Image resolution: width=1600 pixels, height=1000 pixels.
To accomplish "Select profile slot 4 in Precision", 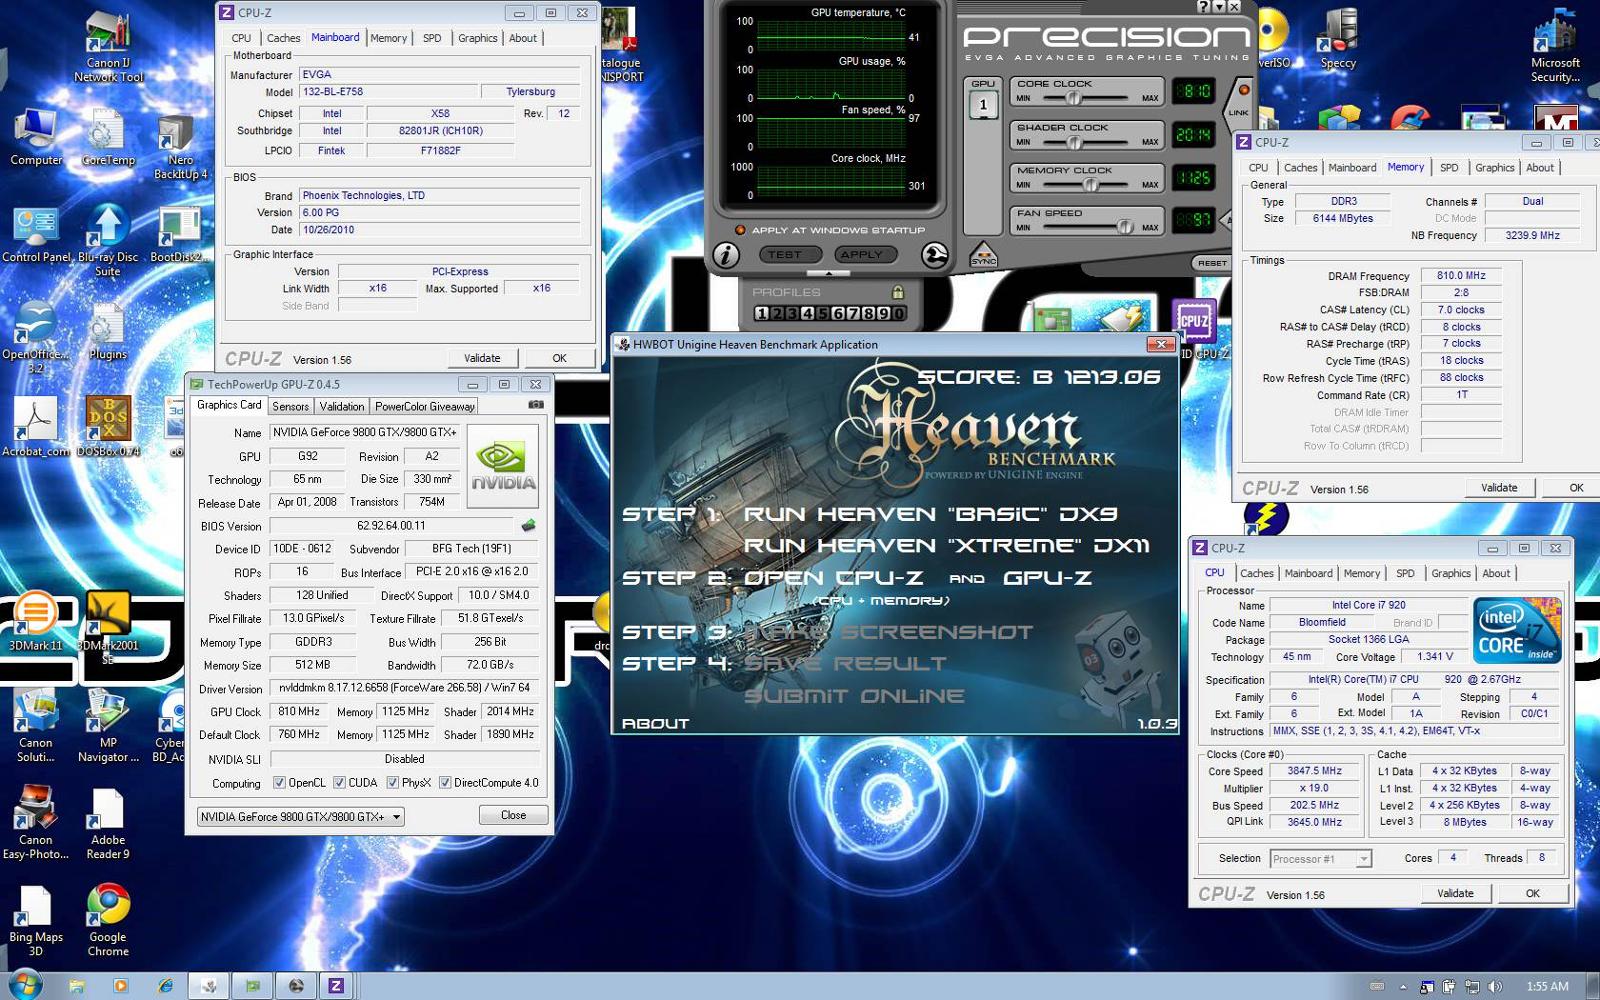I will coord(807,313).
